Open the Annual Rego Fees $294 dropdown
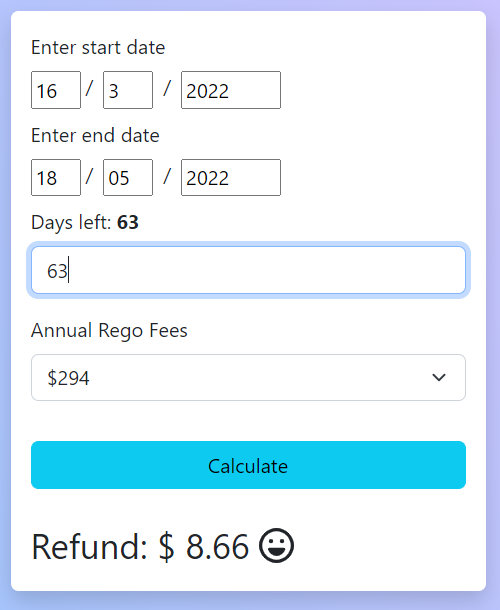Image resolution: width=500 pixels, height=610 pixels. coord(248,377)
